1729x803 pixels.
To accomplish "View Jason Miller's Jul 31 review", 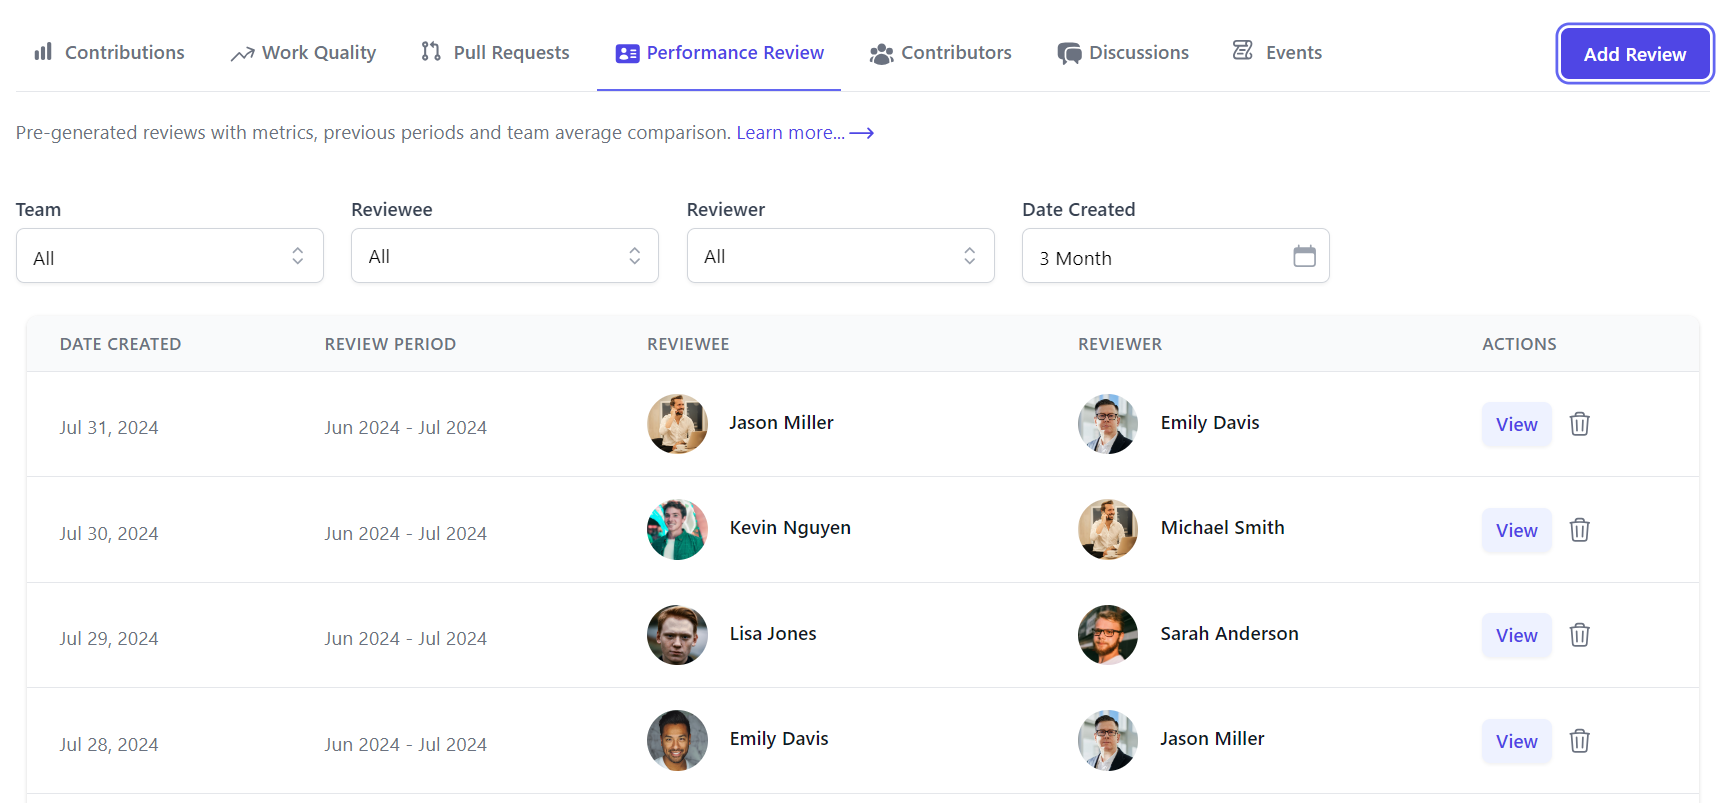I will click(1516, 424).
